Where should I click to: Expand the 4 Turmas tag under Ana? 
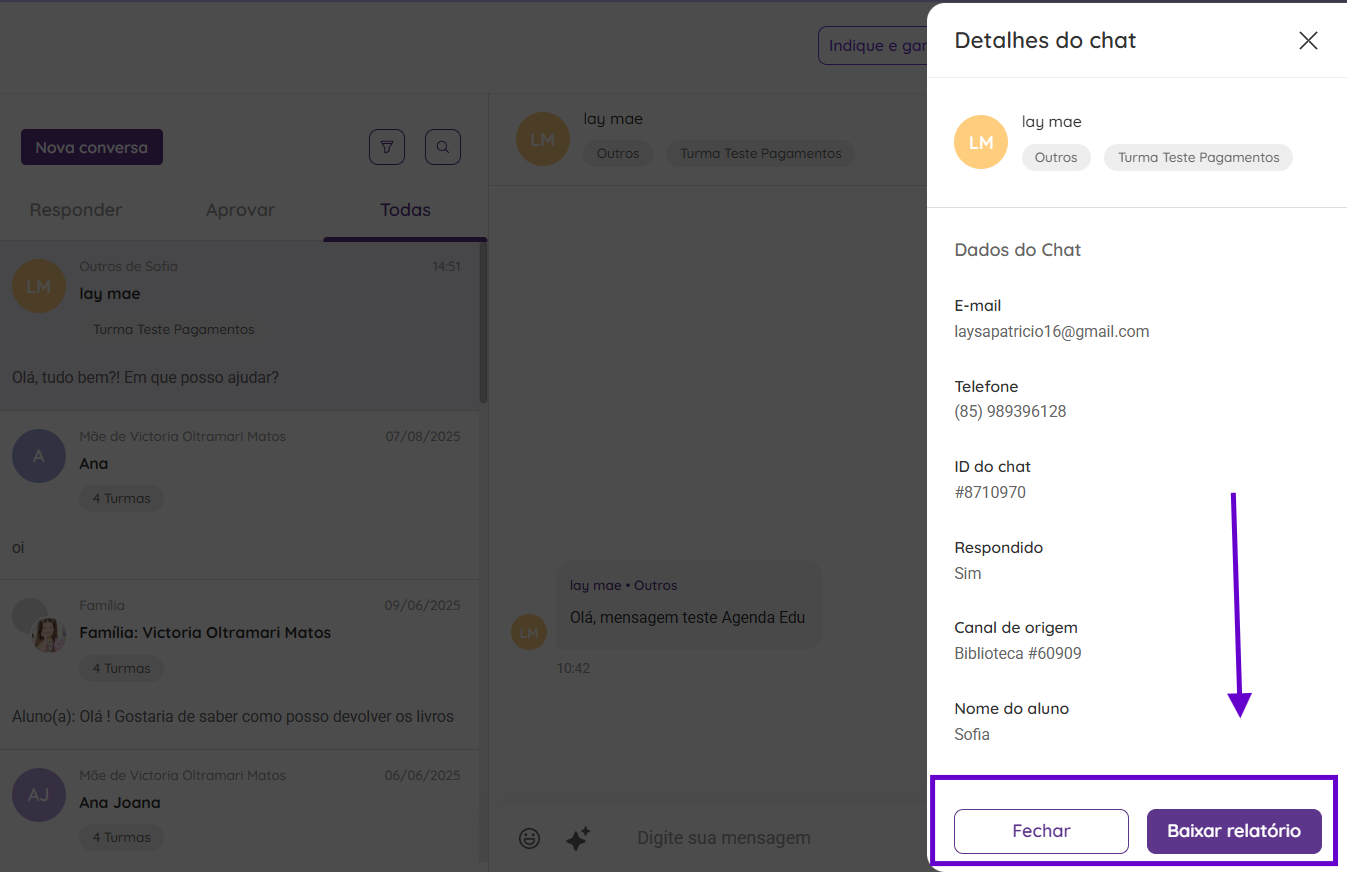(x=121, y=498)
